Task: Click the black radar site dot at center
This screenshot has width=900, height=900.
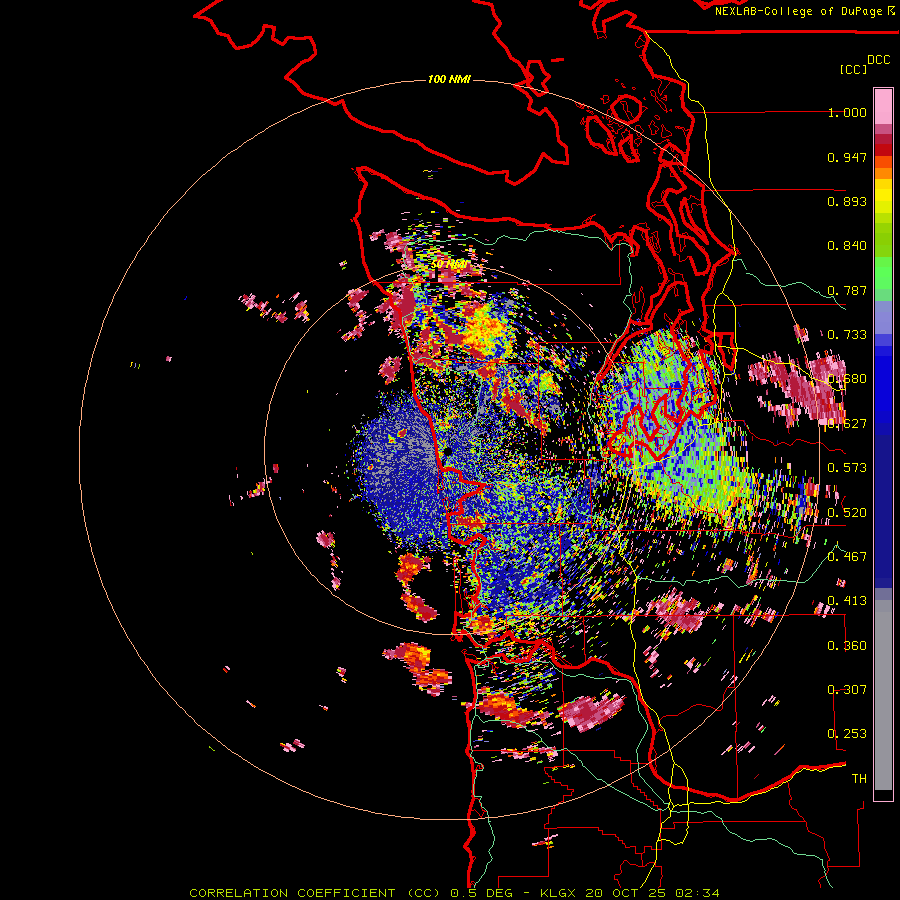Action: 448,452
